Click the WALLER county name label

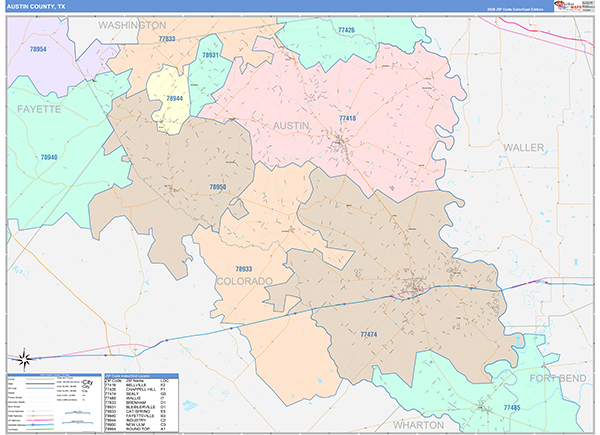[x=524, y=147]
